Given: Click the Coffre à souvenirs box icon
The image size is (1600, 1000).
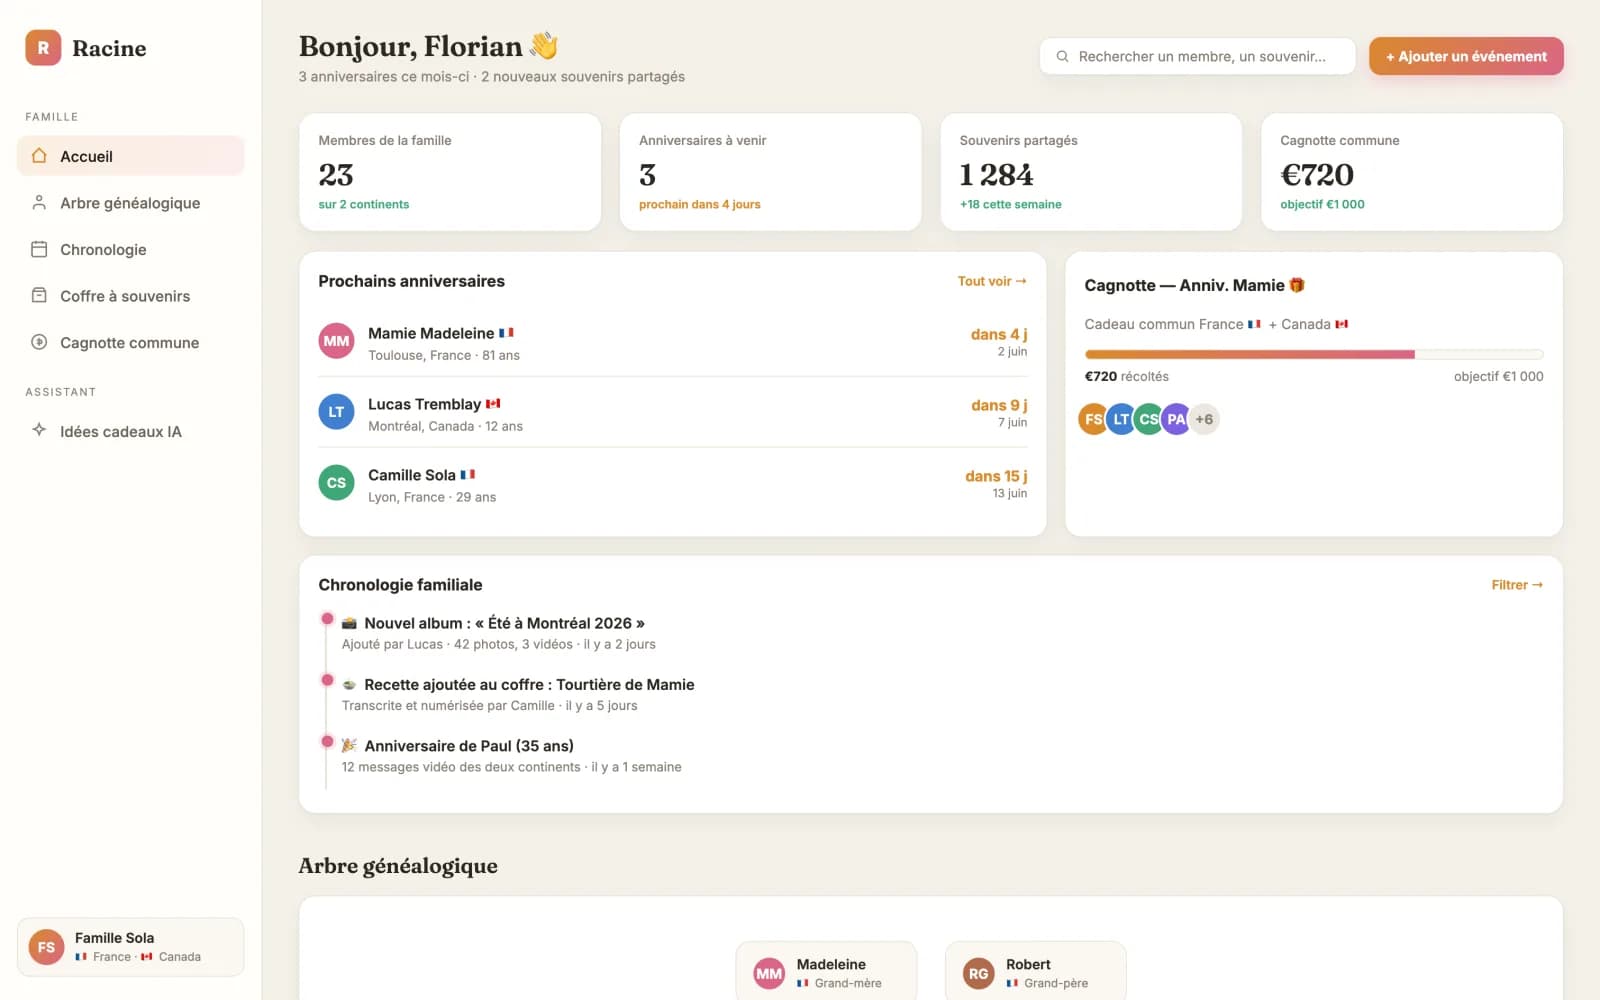Looking at the screenshot, I should pyautogui.click(x=39, y=296).
